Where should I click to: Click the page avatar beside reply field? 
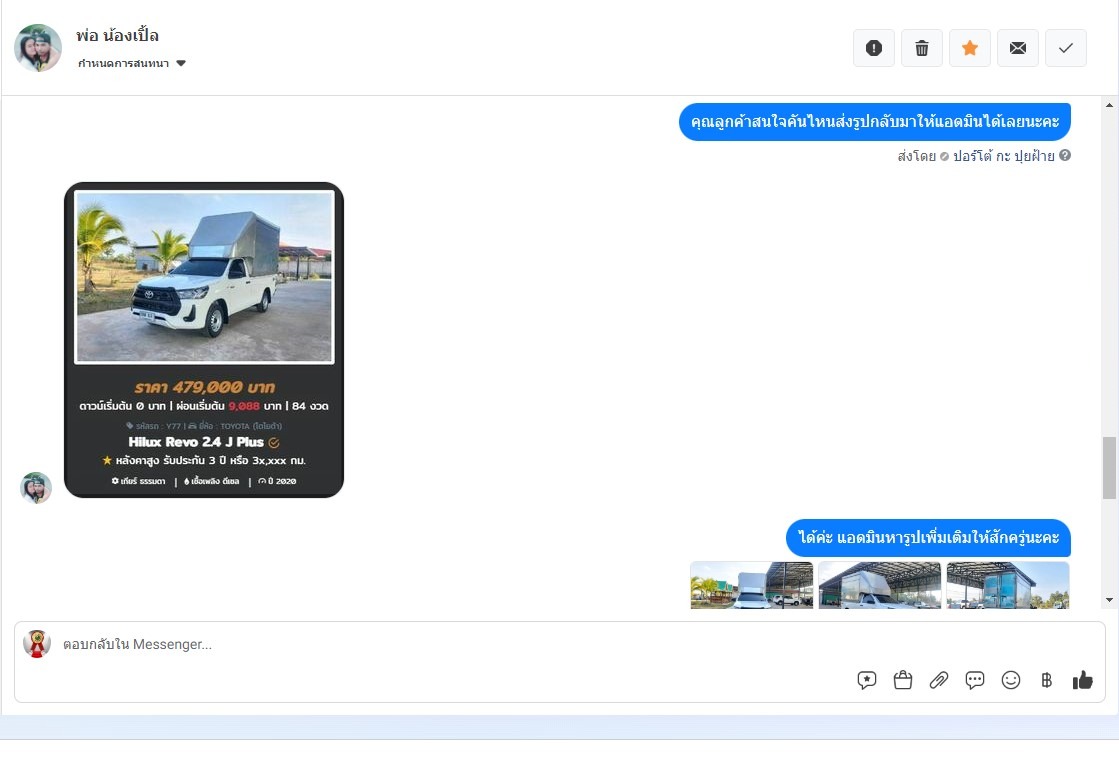36,644
